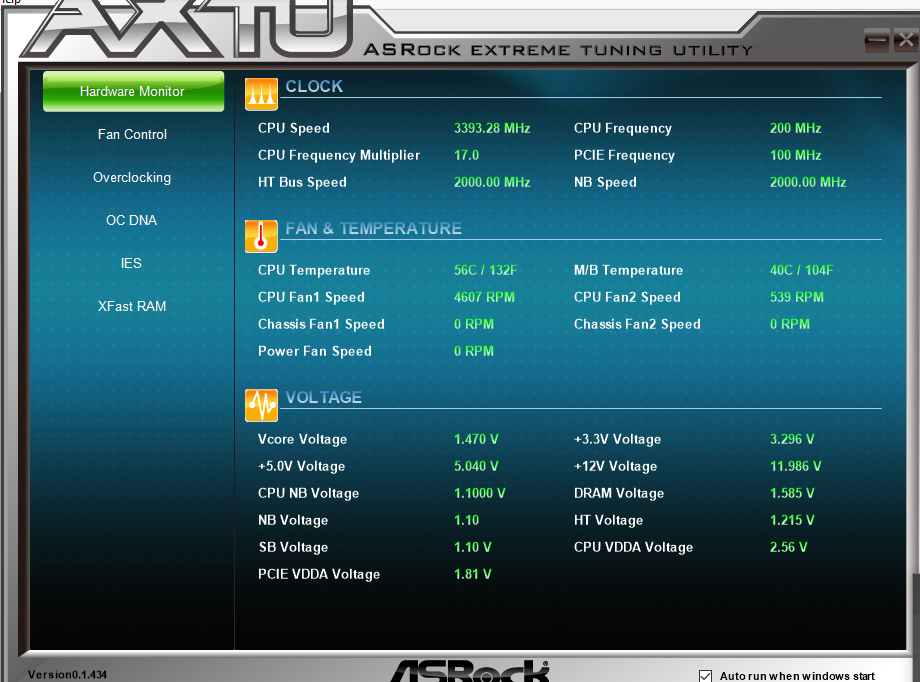Click the Power Fan Speed label
Image resolution: width=920 pixels, height=682 pixels.
pyautogui.click(x=314, y=351)
